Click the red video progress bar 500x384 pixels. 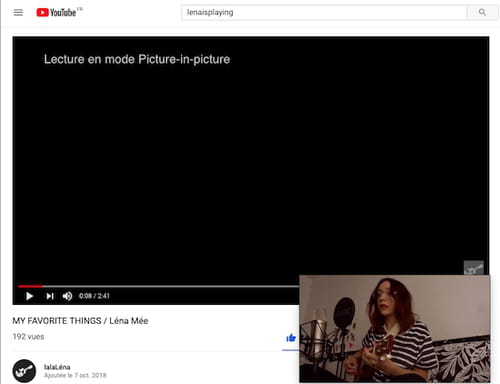[x=30, y=286]
